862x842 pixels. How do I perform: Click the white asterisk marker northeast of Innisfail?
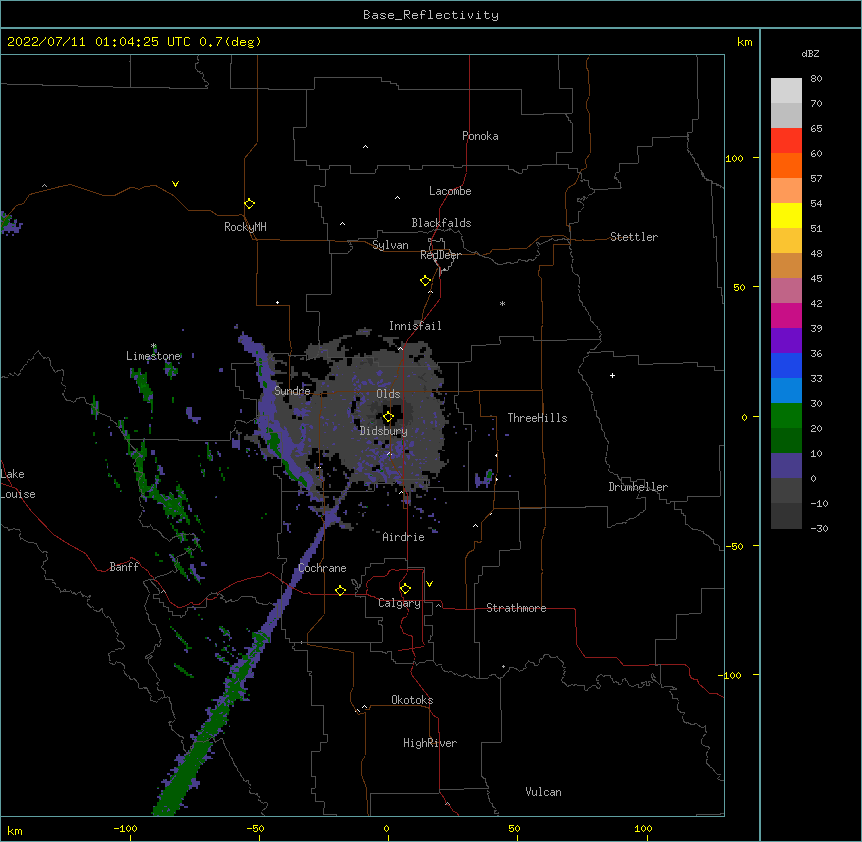(502, 303)
